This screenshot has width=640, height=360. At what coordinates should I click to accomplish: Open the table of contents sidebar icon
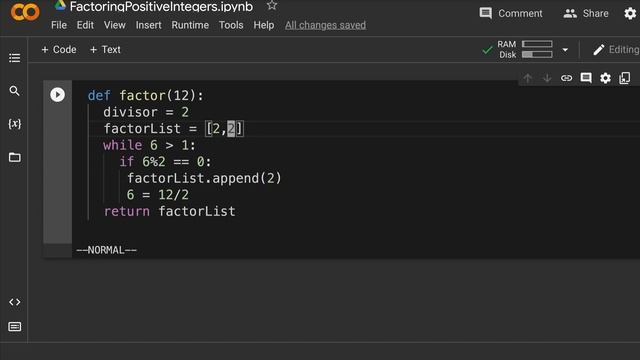[x=15, y=58]
